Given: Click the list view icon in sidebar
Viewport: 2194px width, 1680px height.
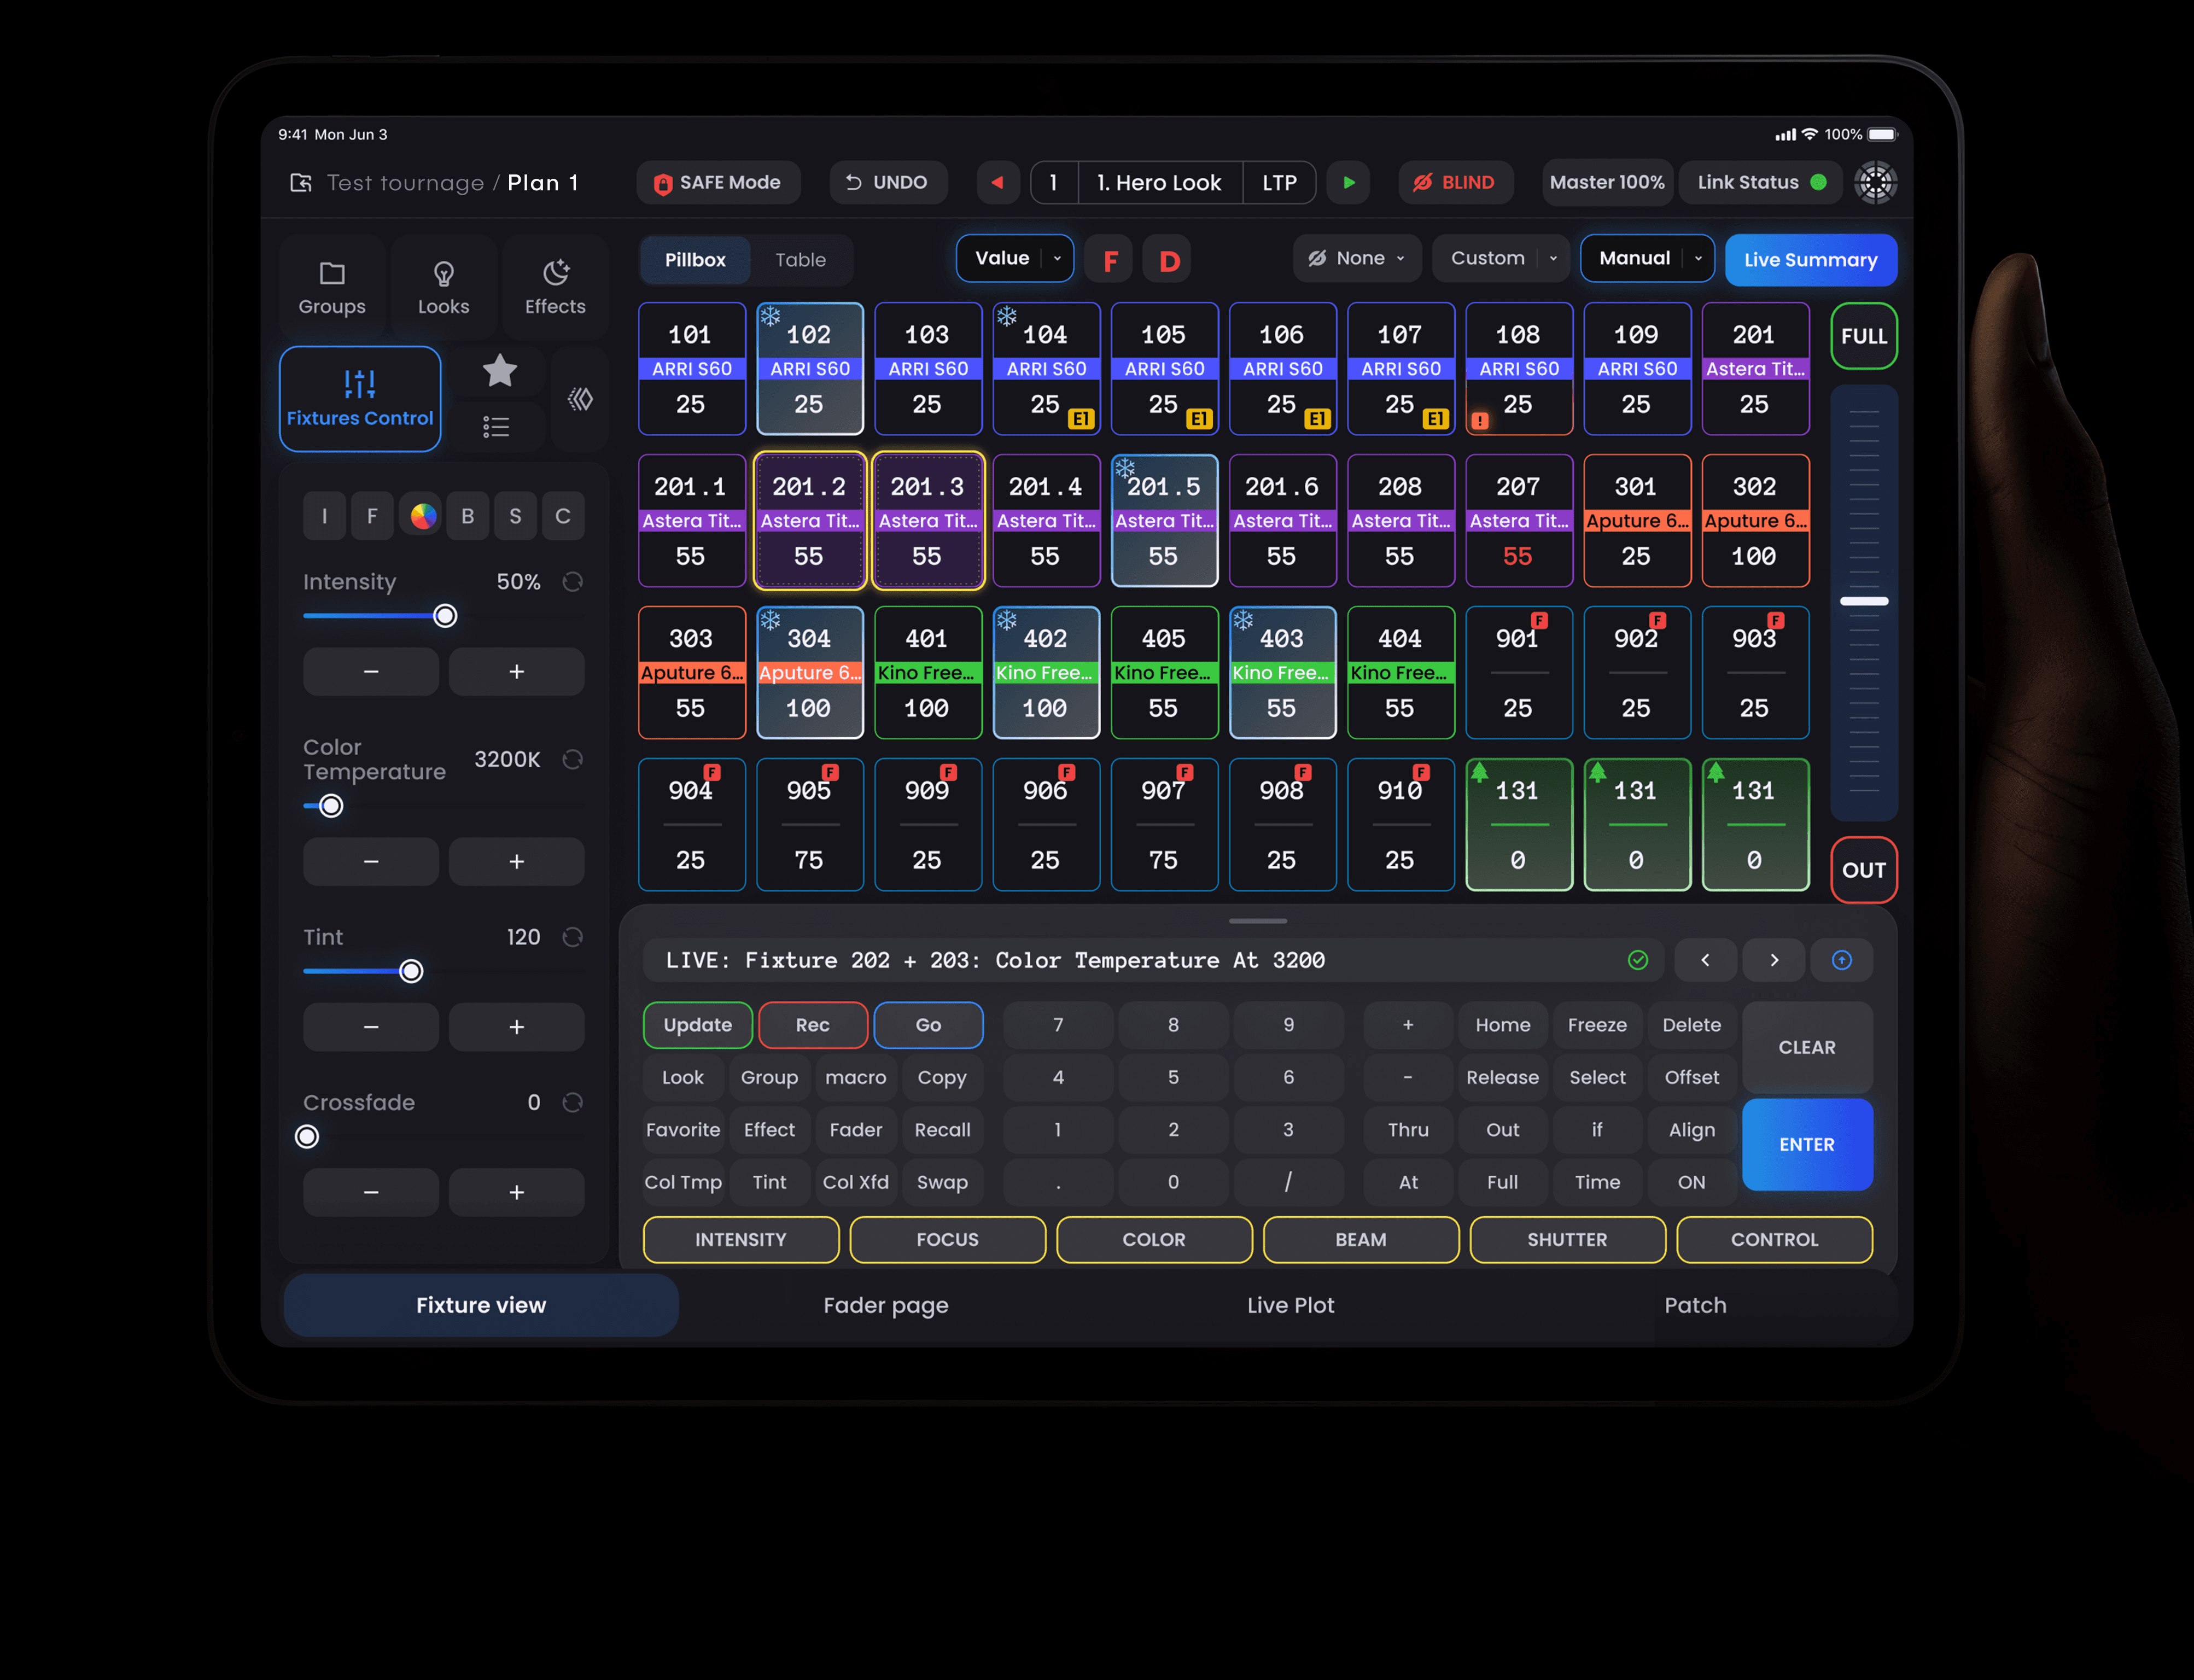Looking at the screenshot, I should pyautogui.click(x=496, y=427).
